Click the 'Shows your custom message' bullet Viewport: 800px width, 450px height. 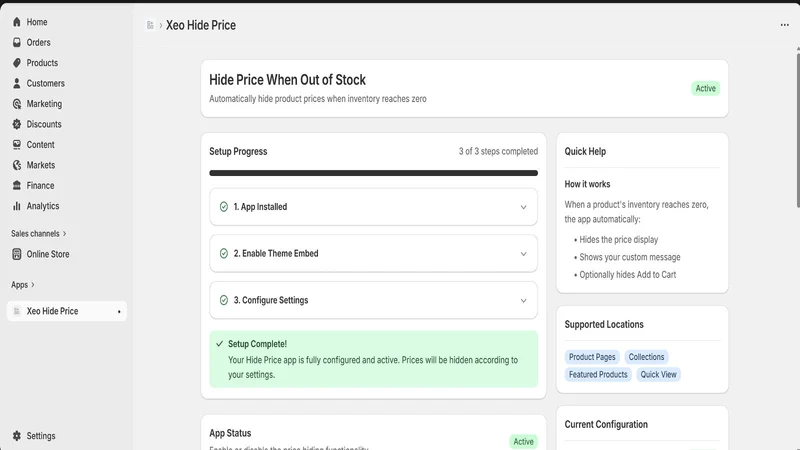click(x=630, y=257)
